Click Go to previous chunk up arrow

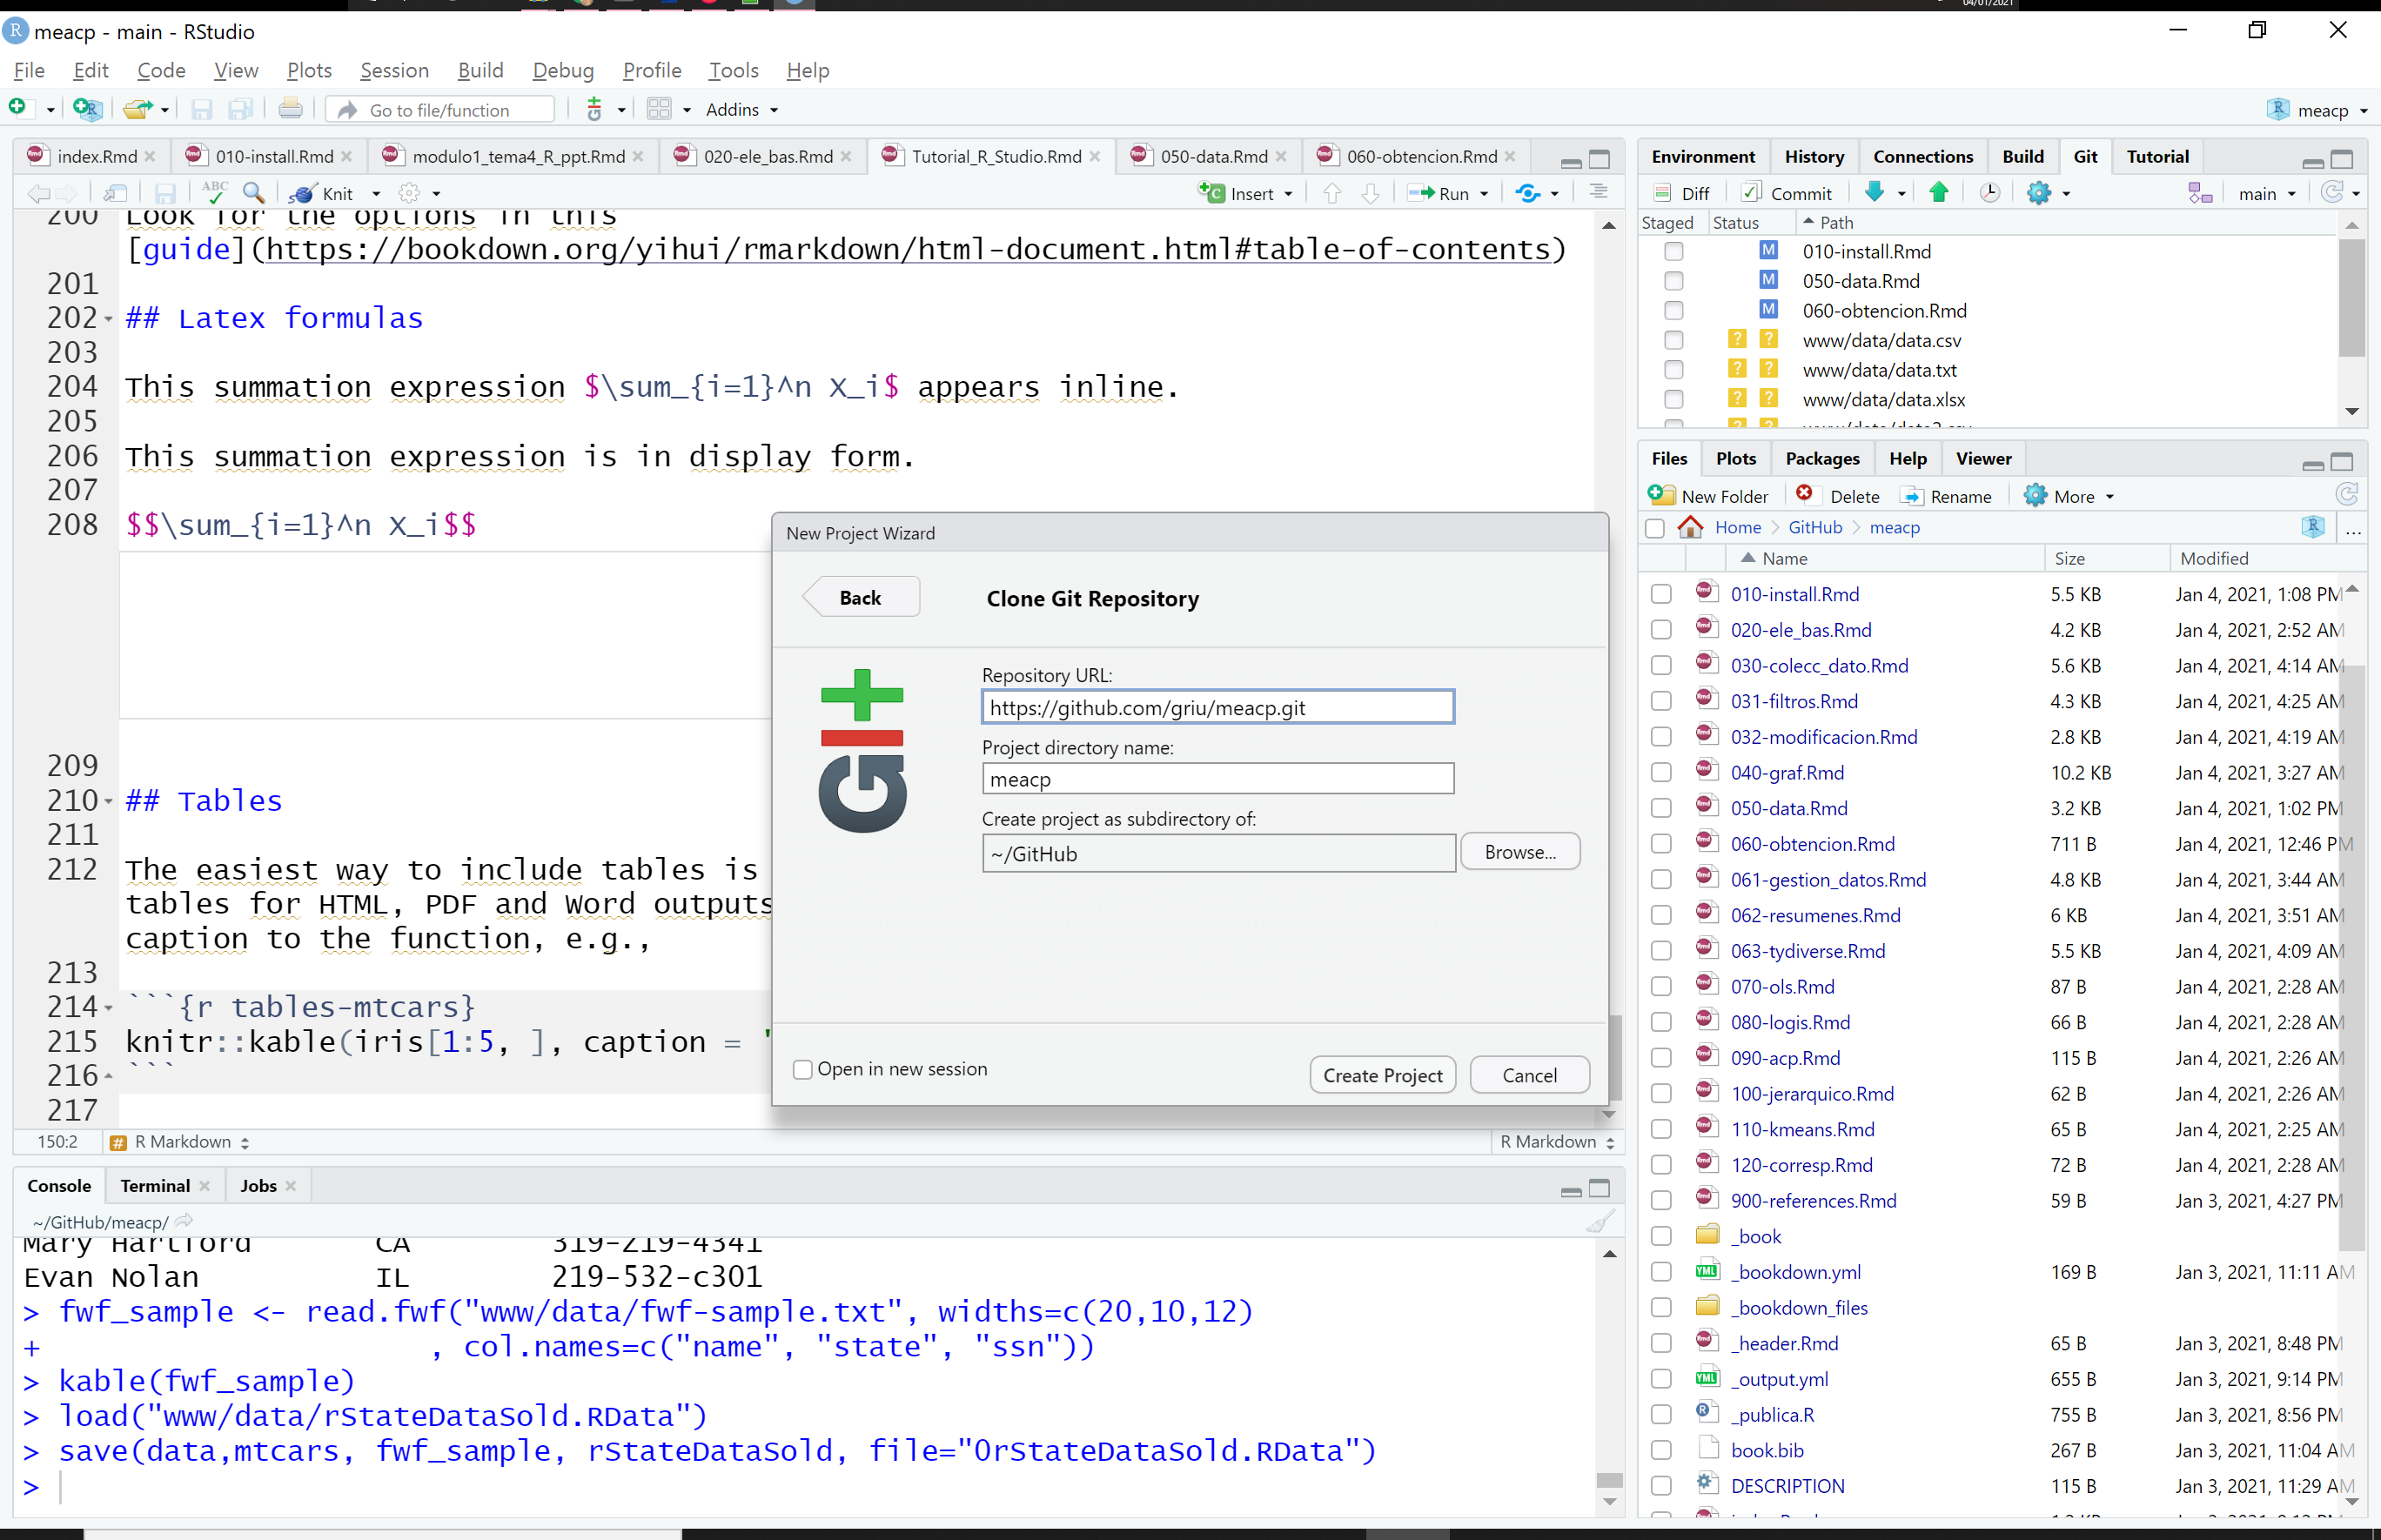pyautogui.click(x=1332, y=193)
